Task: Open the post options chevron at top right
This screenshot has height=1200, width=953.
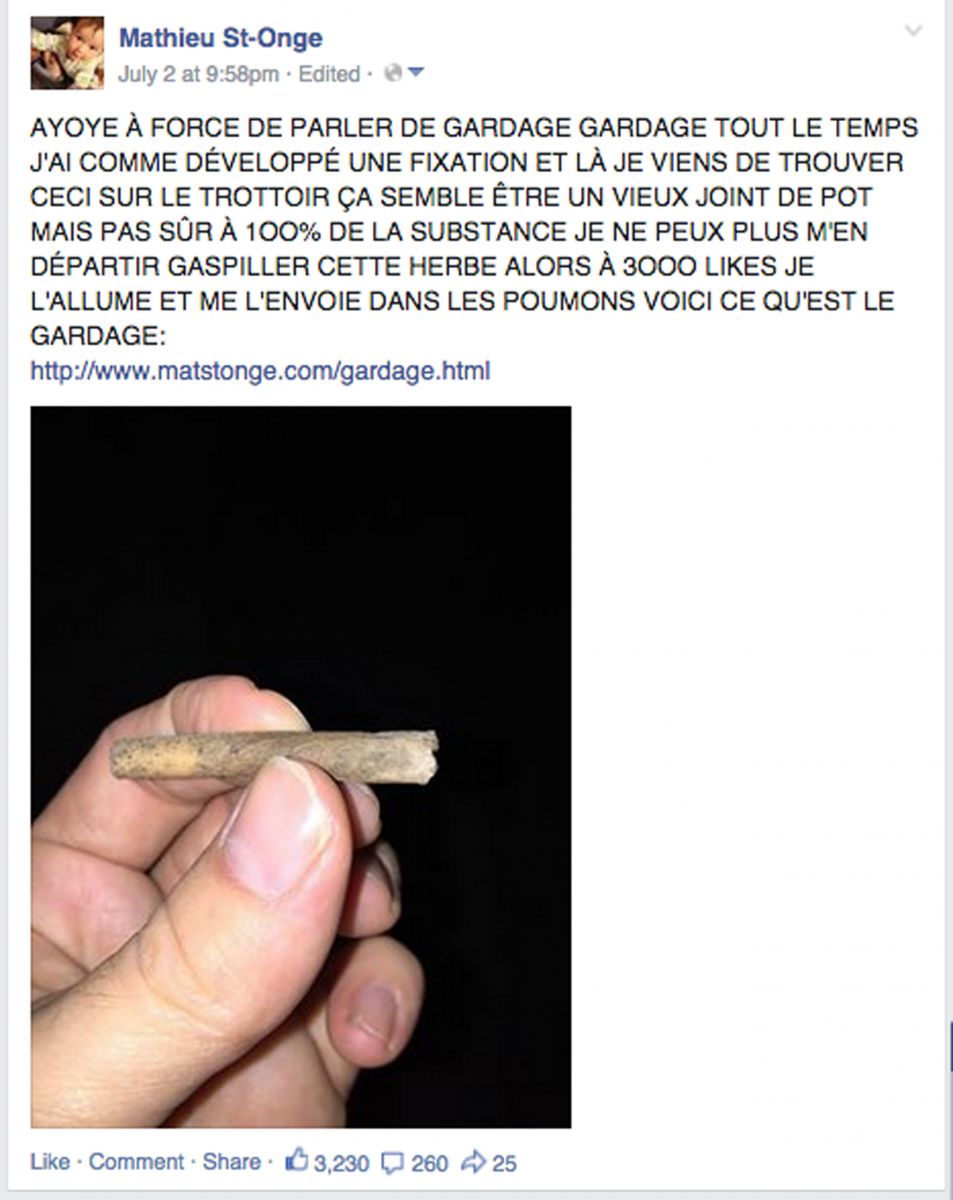Action: coord(913,31)
